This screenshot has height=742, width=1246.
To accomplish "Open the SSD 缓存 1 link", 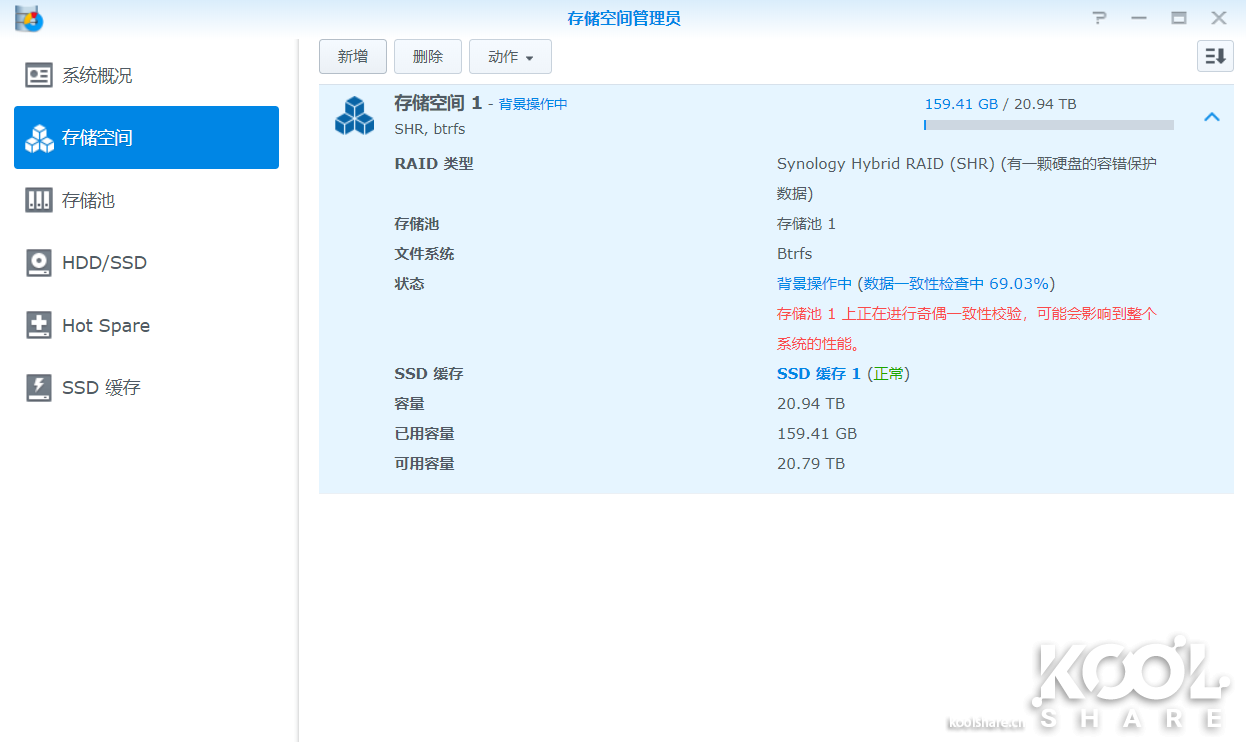I will point(818,374).
